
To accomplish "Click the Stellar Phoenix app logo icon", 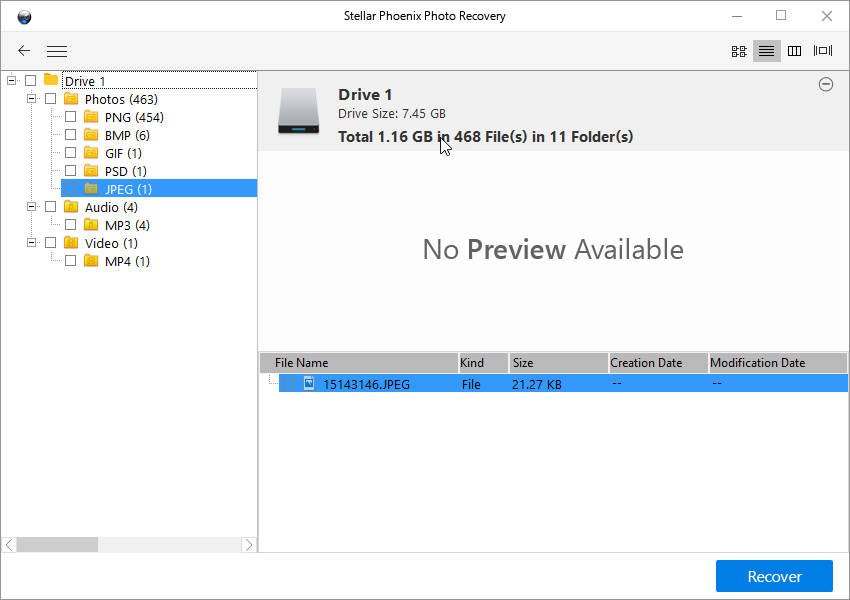I will click(x=24, y=17).
